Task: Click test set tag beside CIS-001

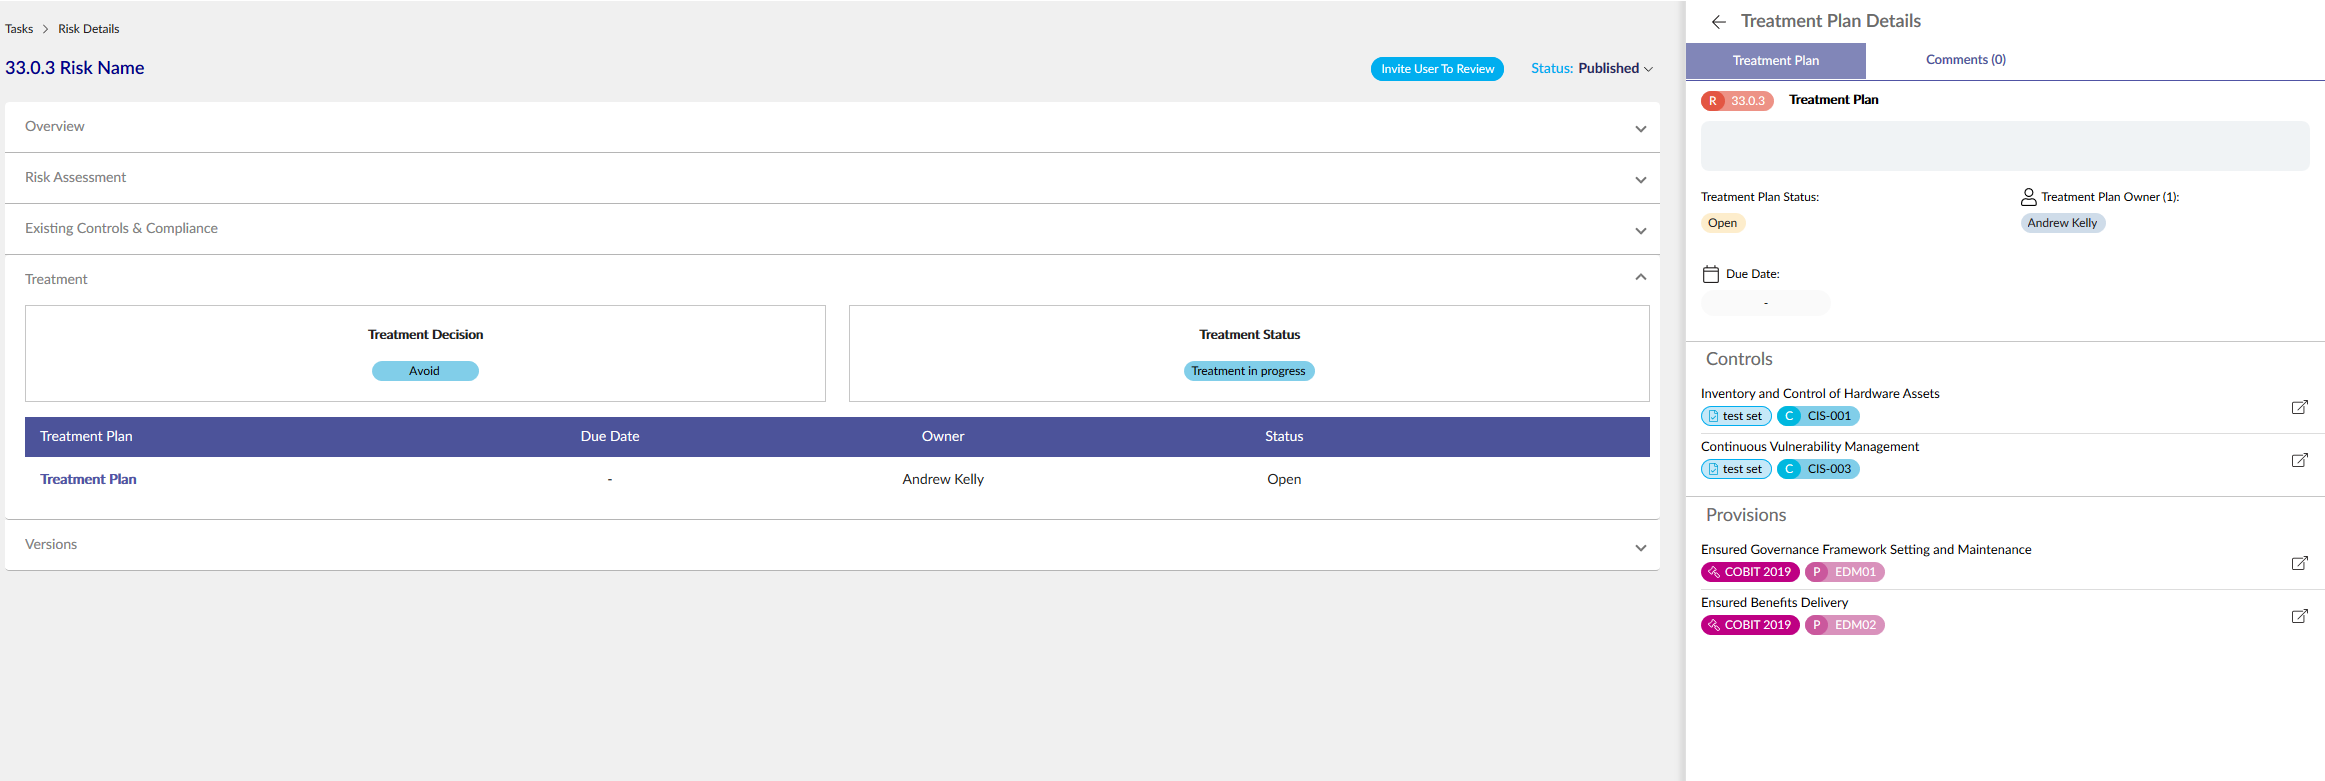Action: coord(1736,416)
